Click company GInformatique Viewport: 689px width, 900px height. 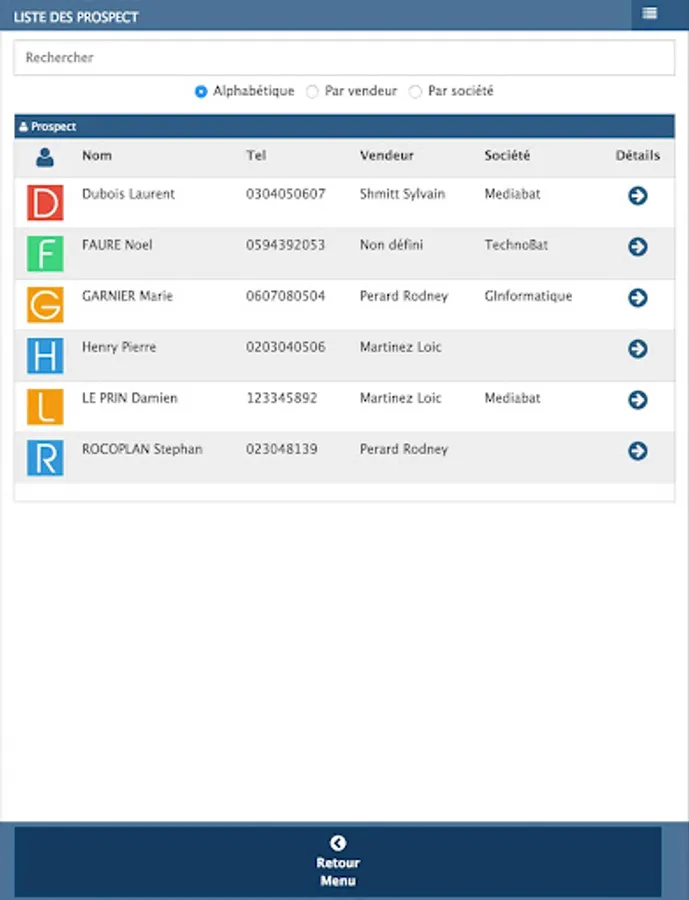[x=528, y=296]
